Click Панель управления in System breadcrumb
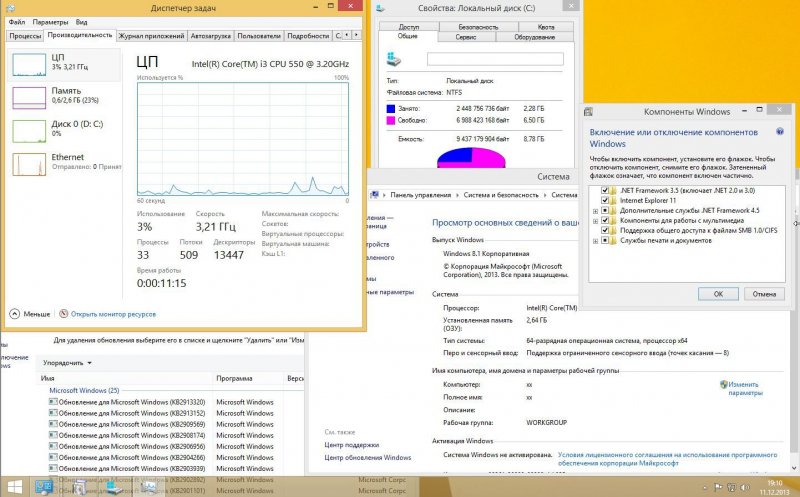The image size is (800, 497). [x=420, y=195]
